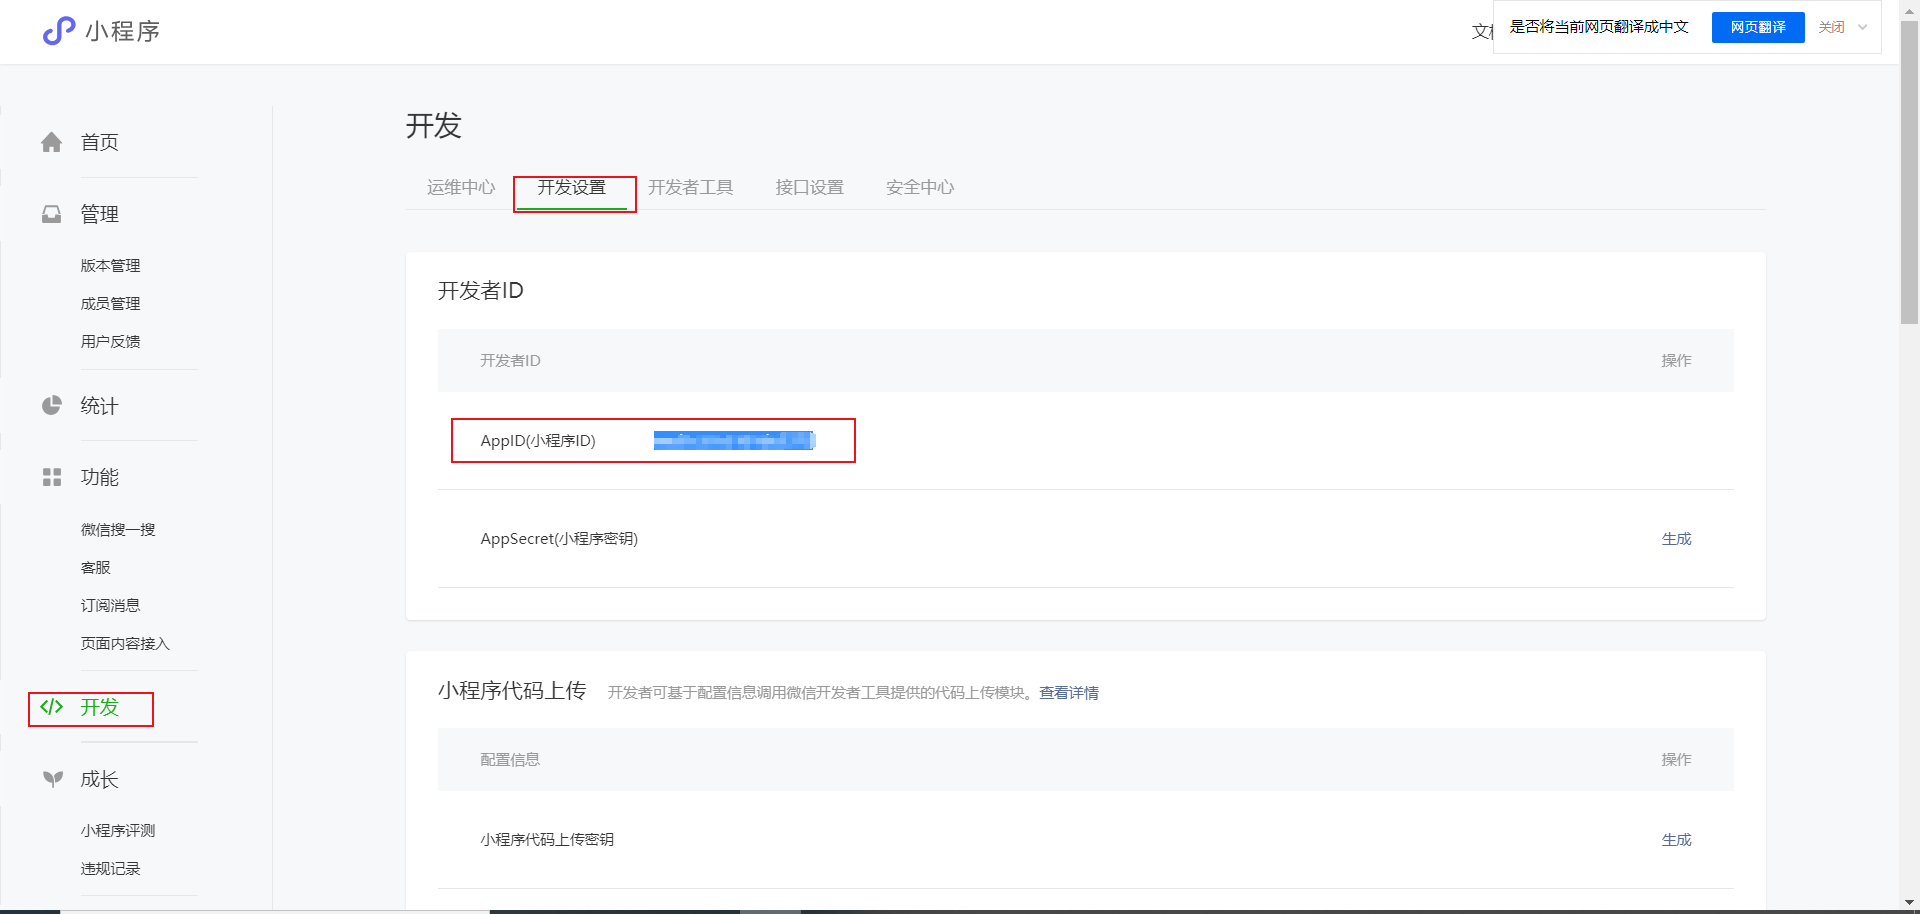Click the 管理 inbox icon
This screenshot has height=914, width=1920.
pos(52,214)
